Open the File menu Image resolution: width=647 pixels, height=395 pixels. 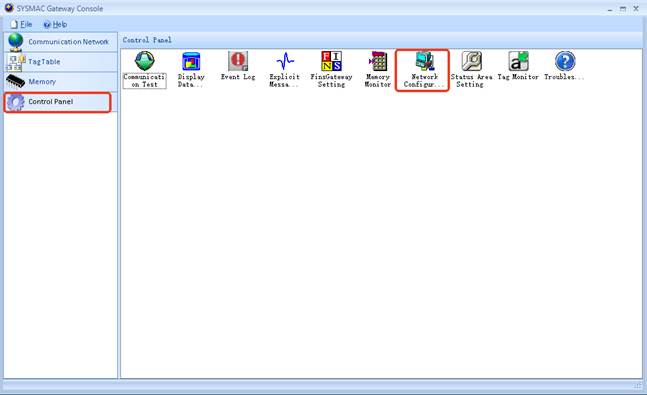pyautogui.click(x=21, y=24)
